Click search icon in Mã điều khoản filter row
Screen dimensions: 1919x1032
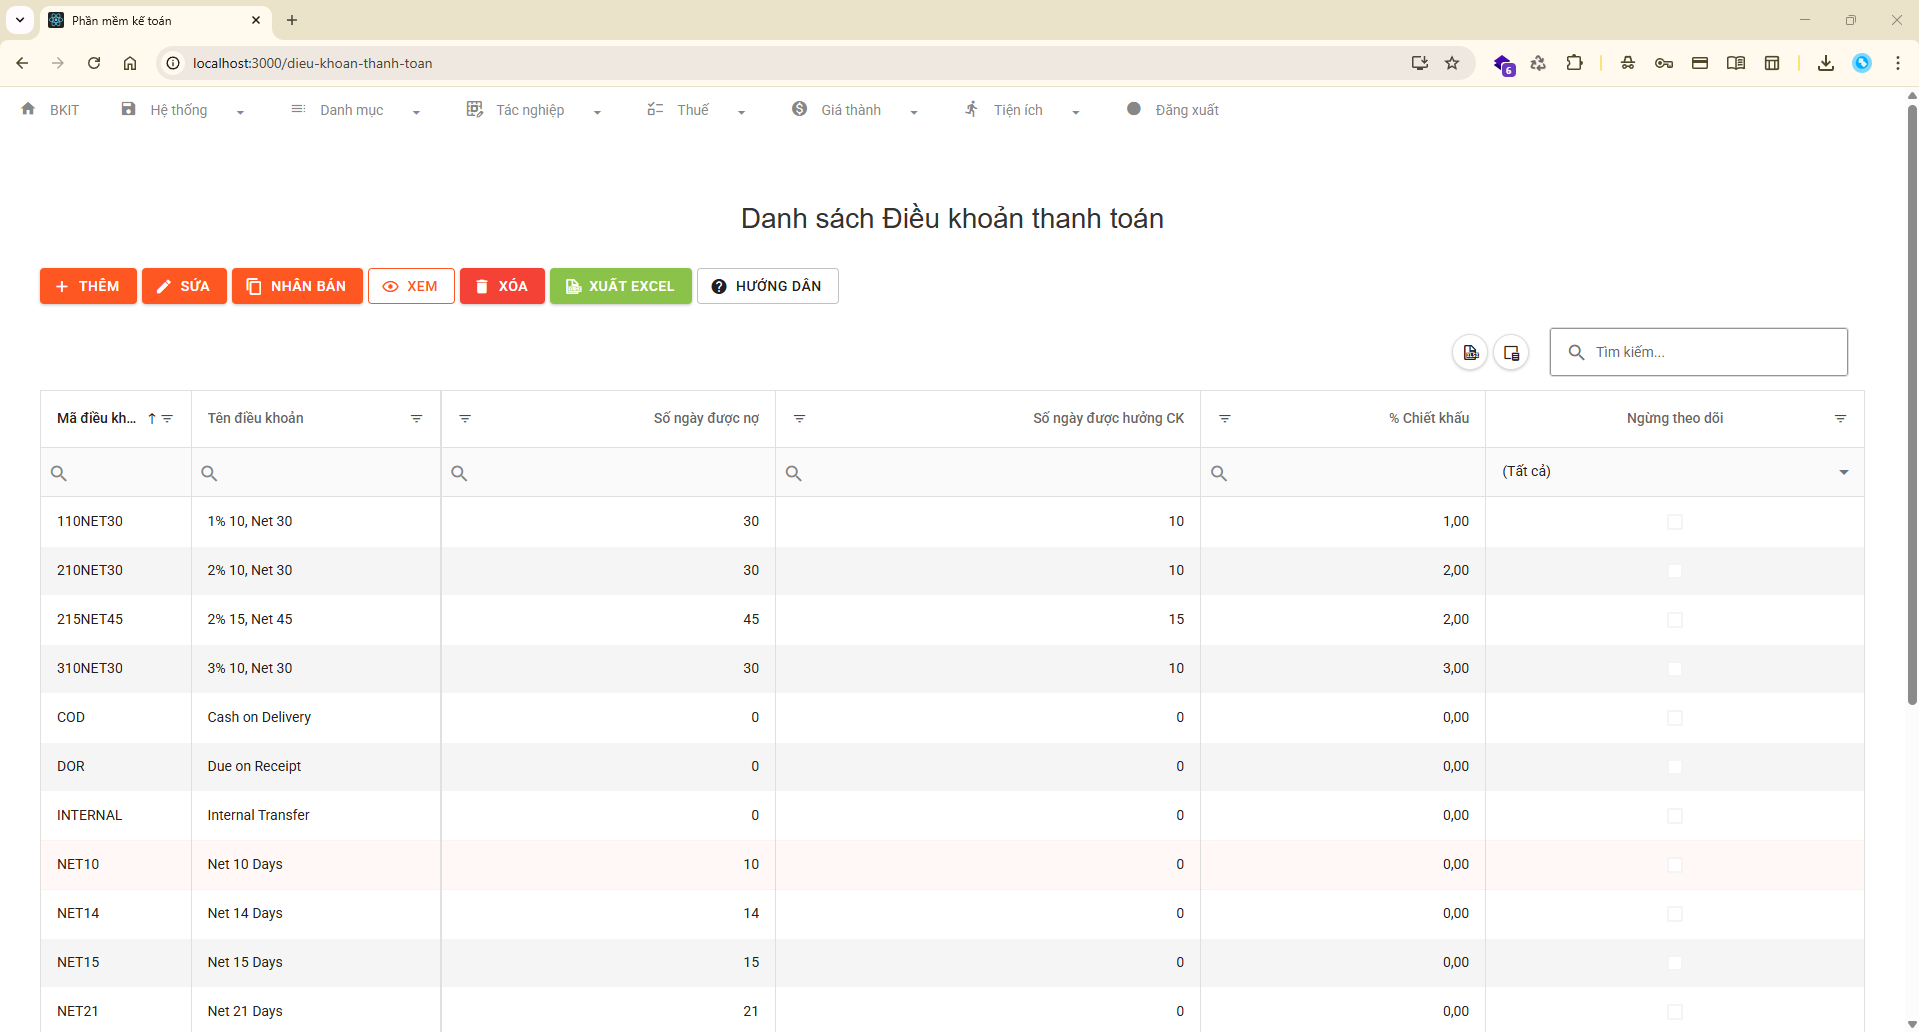[x=59, y=473]
